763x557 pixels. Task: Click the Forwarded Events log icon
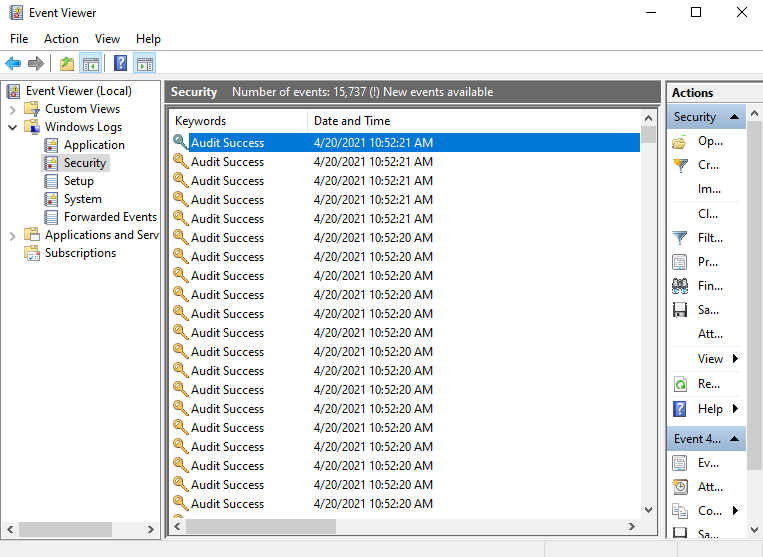(51, 217)
